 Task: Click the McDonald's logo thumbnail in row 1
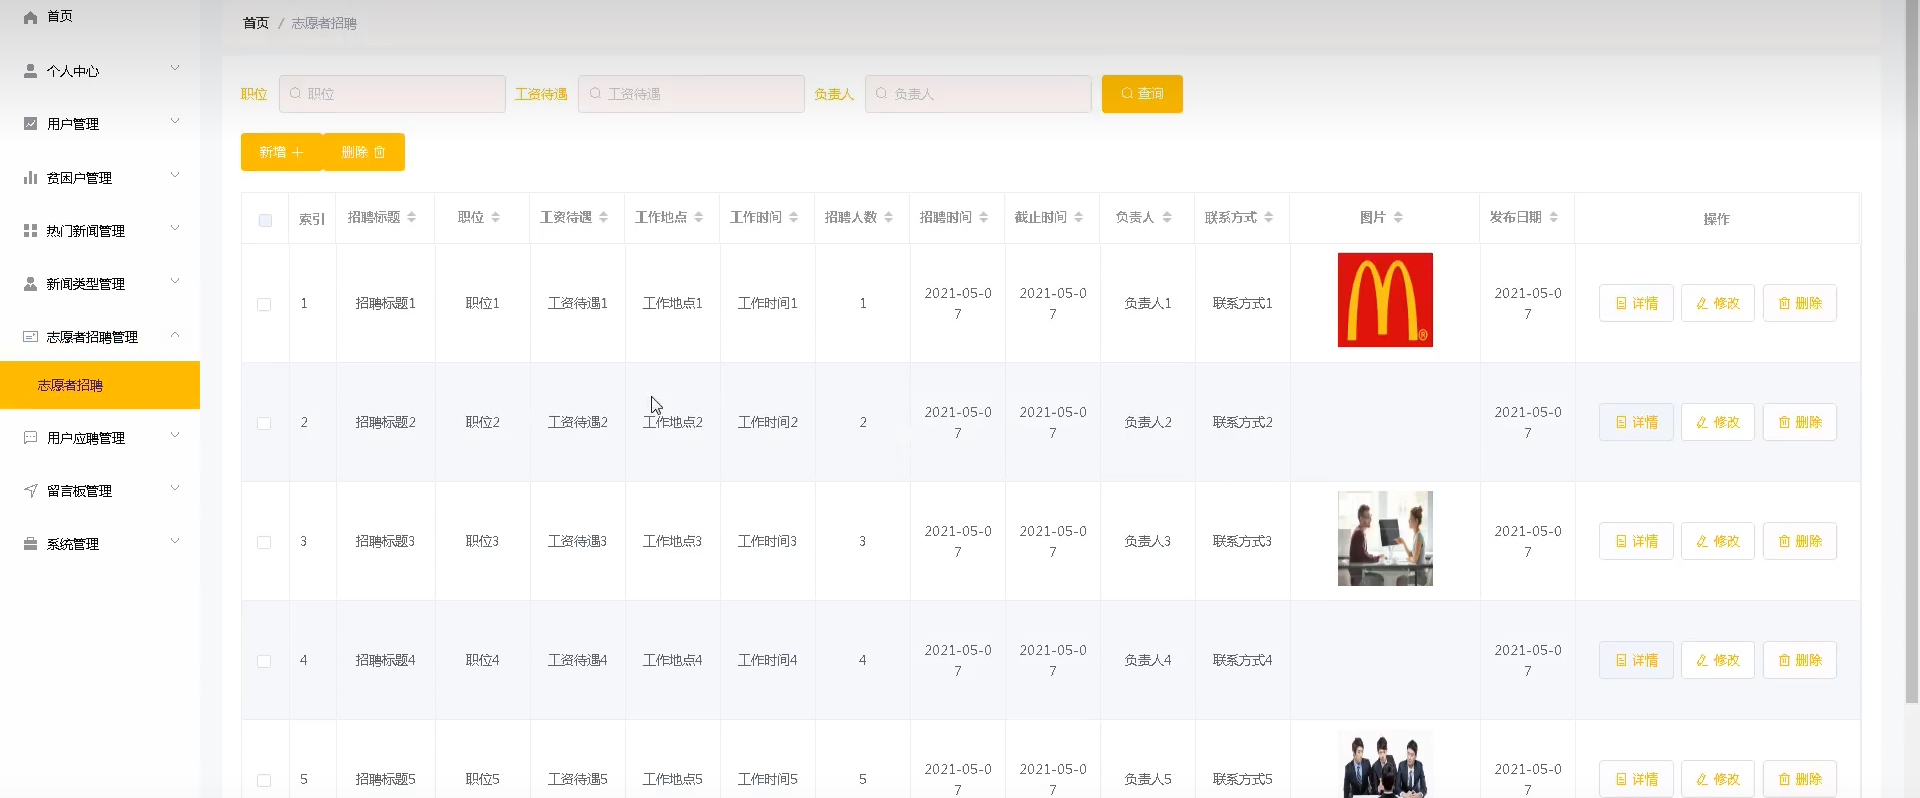click(x=1385, y=300)
